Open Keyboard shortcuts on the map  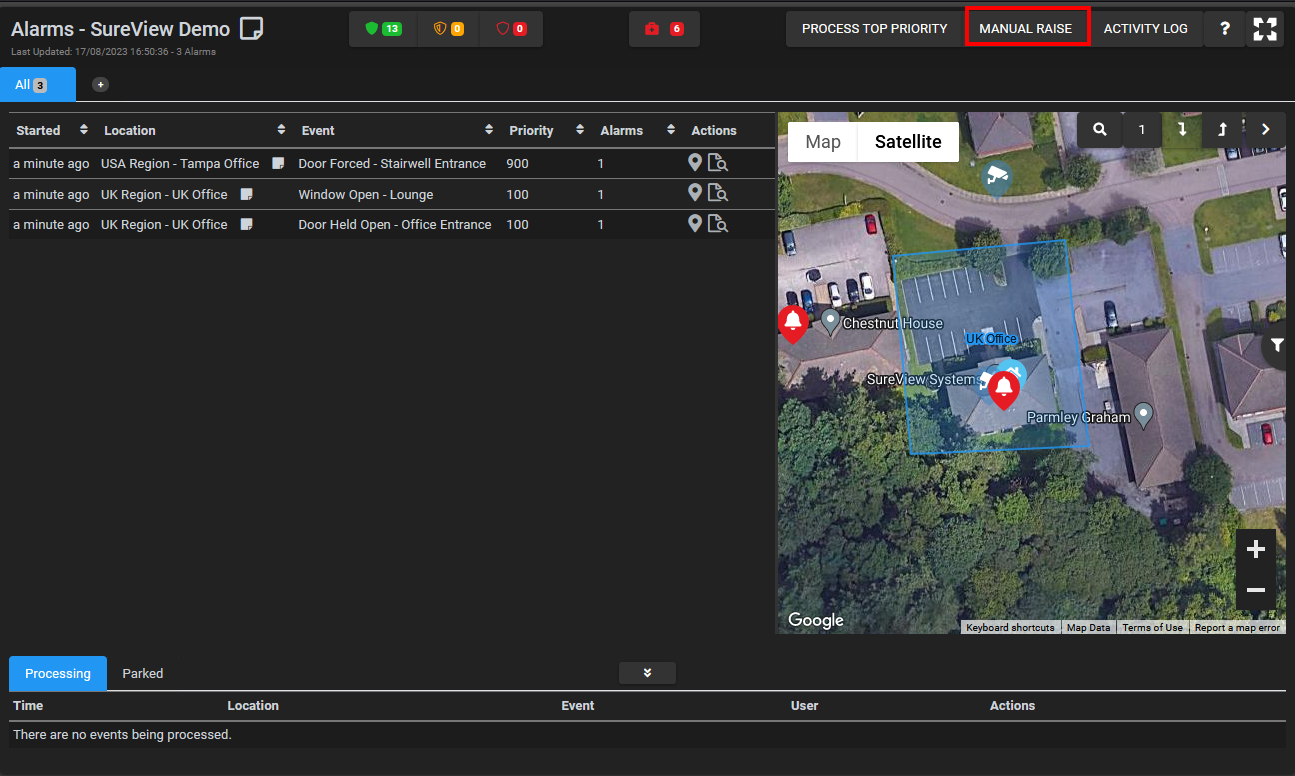1010,628
